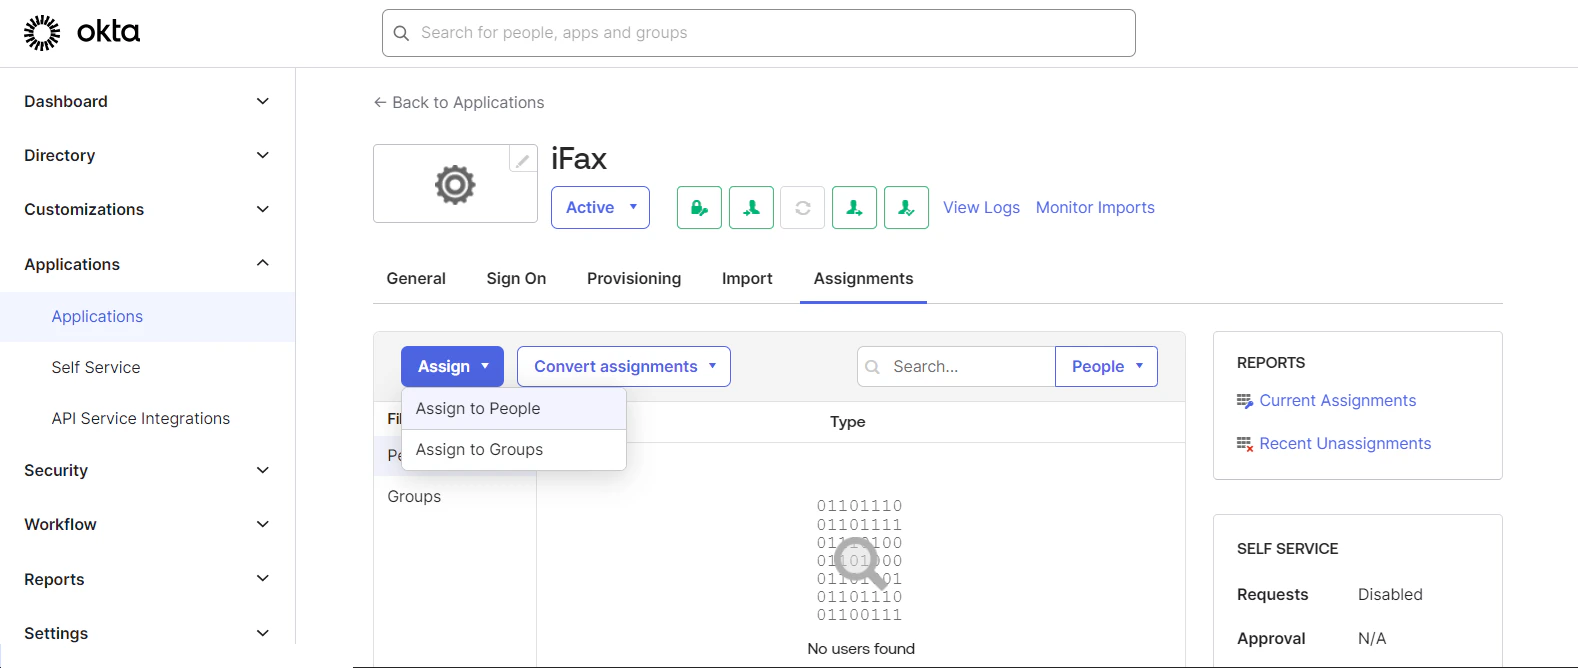Click the magnifier icon in the top search bar
Image resolution: width=1578 pixels, height=668 pixels.
tap(402, 33)
